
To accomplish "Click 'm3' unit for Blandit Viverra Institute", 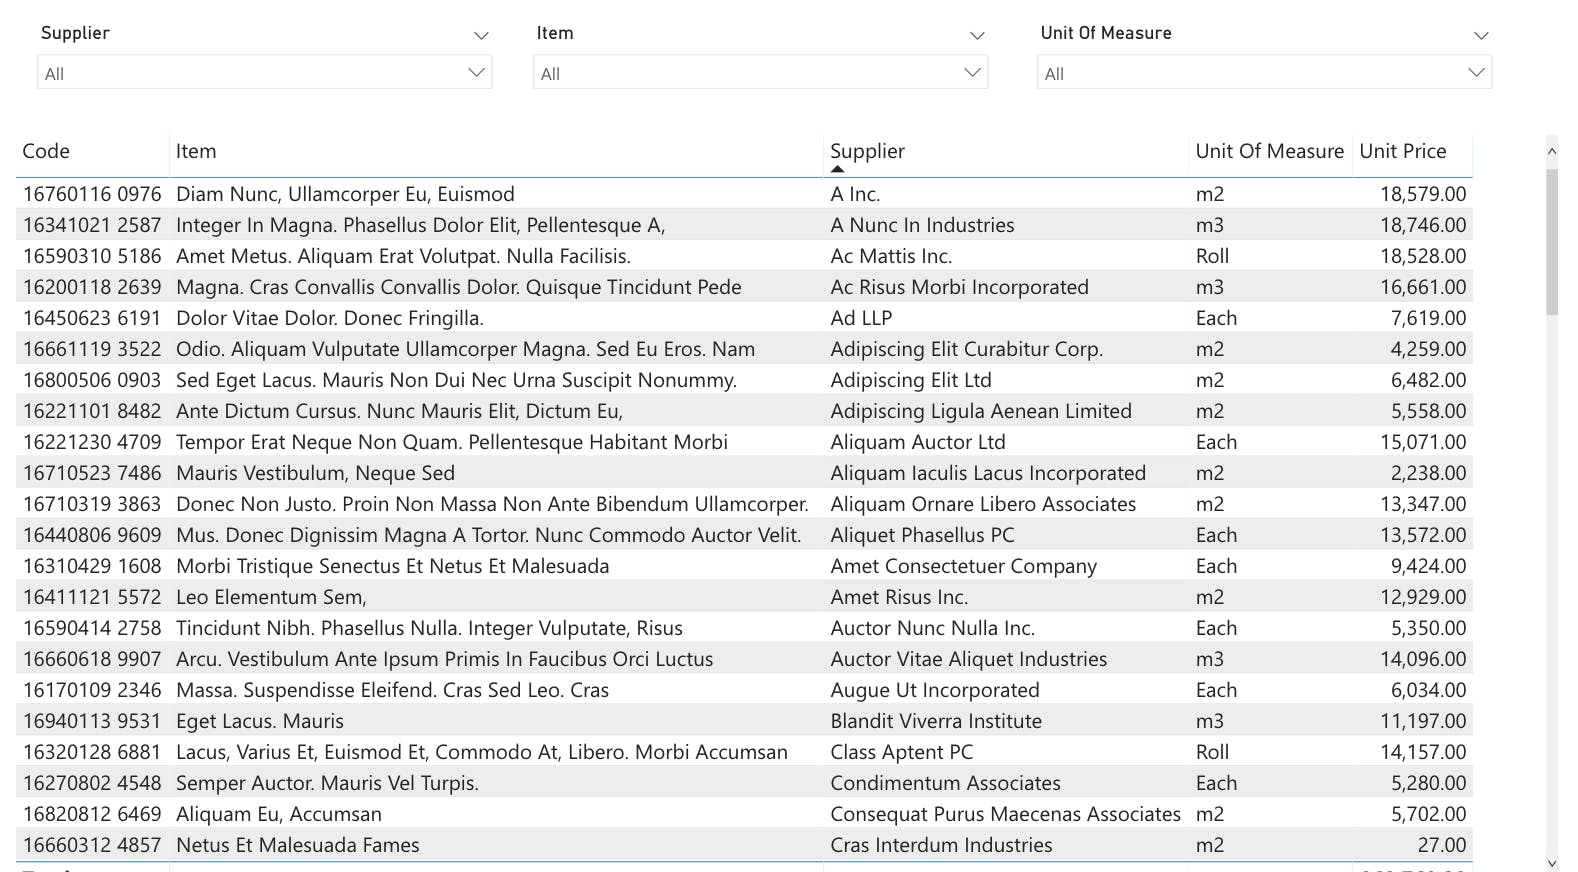I will 1210,721.
